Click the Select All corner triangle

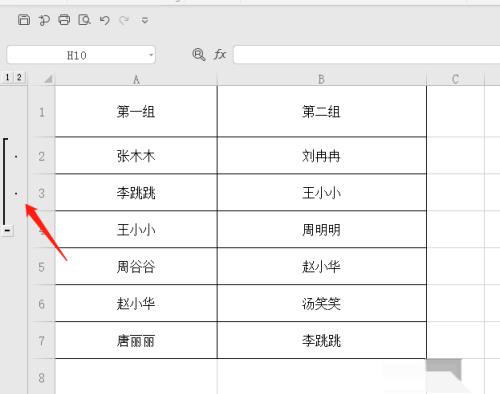coord(48,79)
